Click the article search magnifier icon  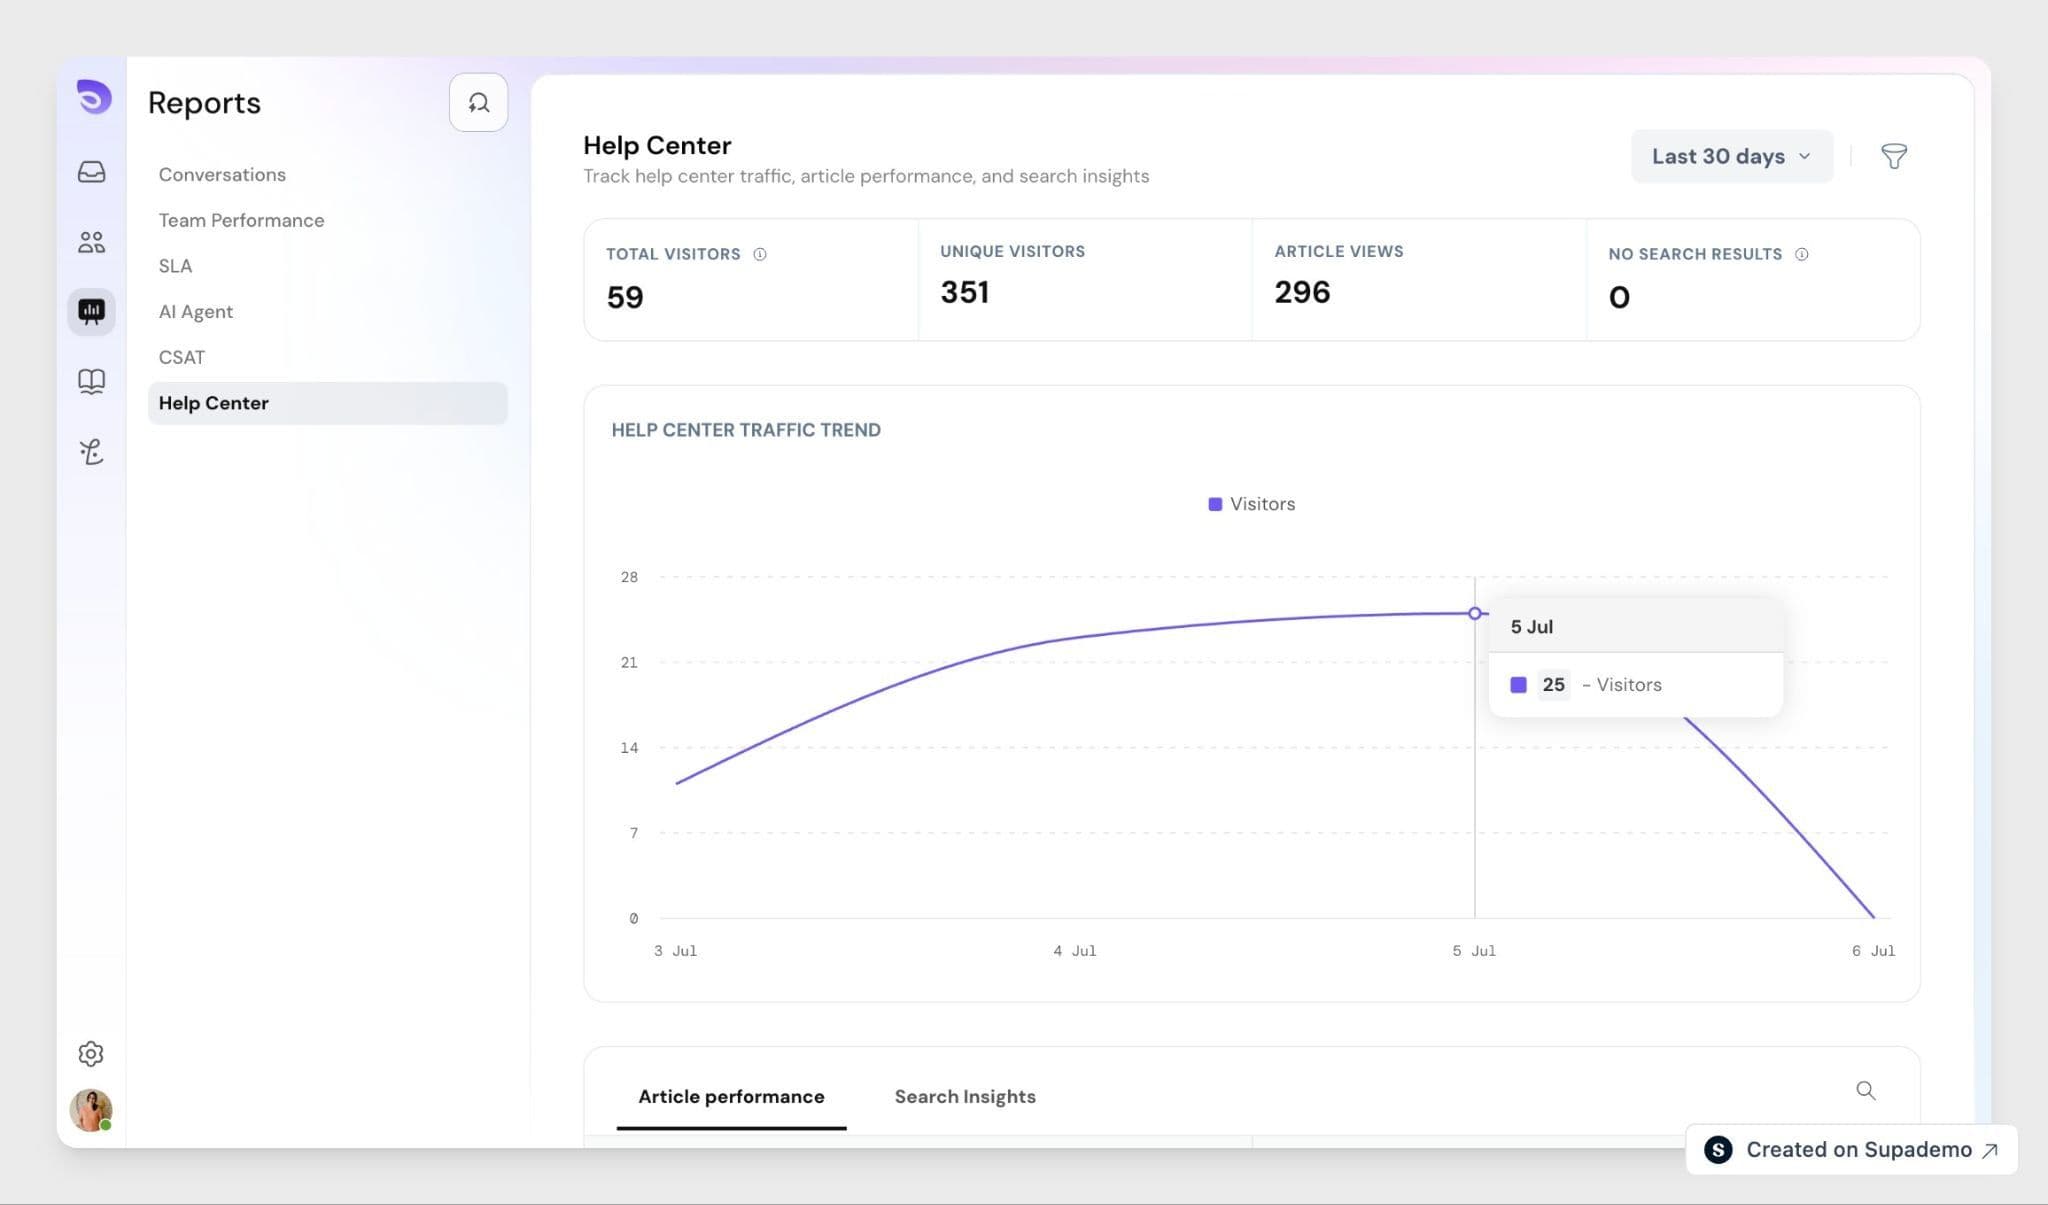(1865, 1090)
